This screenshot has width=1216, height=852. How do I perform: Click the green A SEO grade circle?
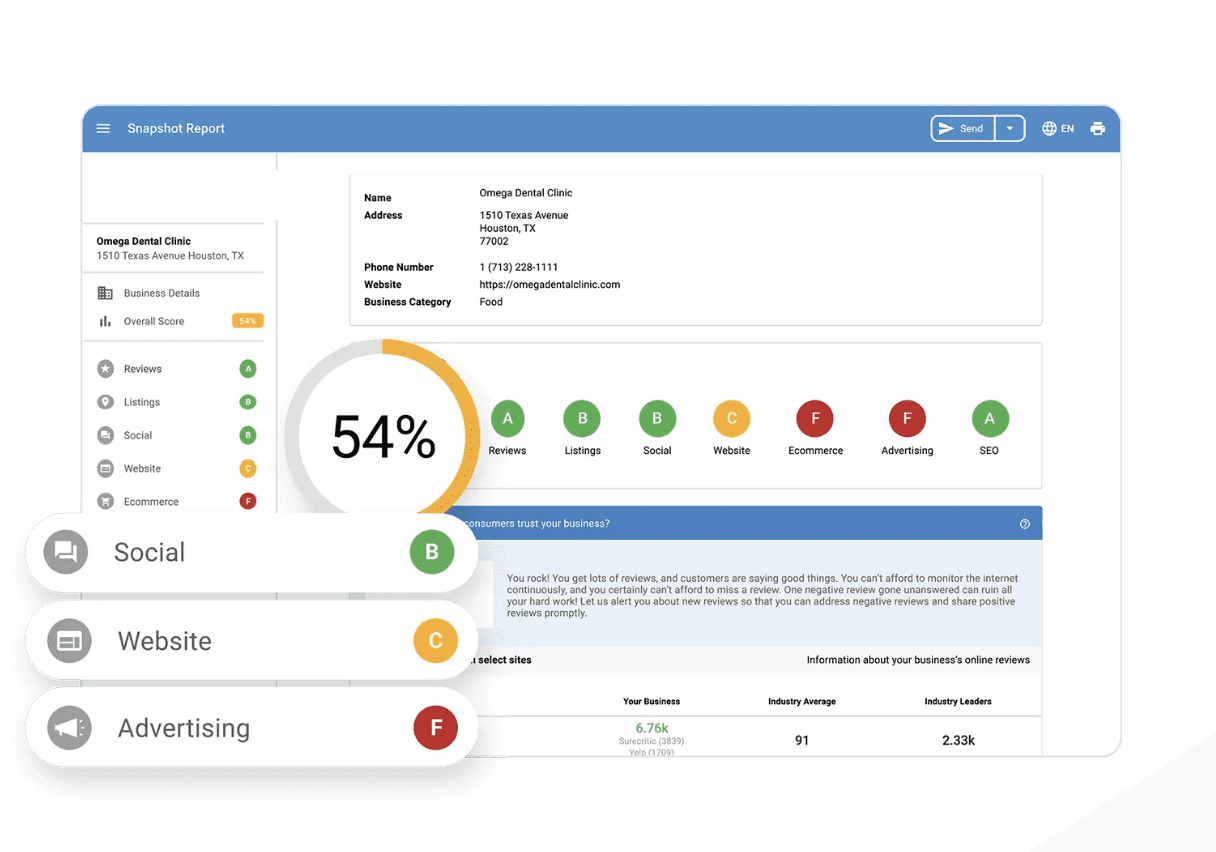989,419
